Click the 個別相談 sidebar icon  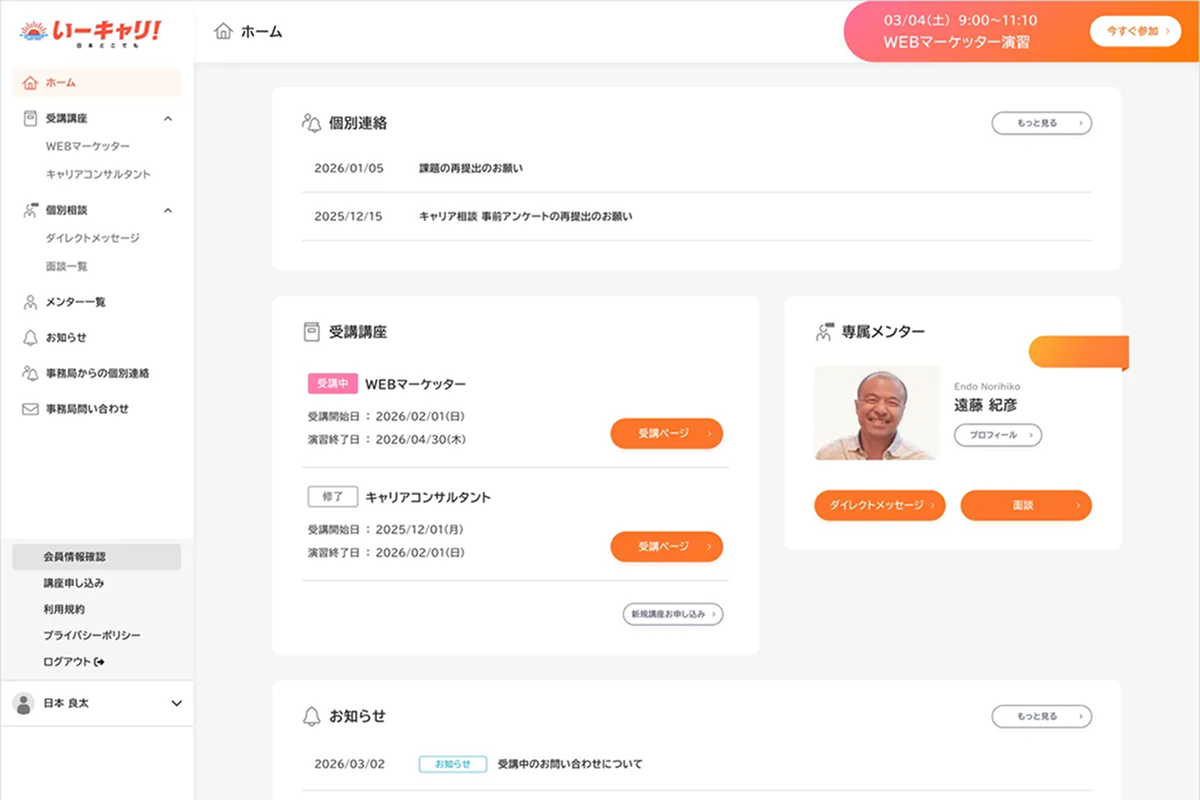30,210
